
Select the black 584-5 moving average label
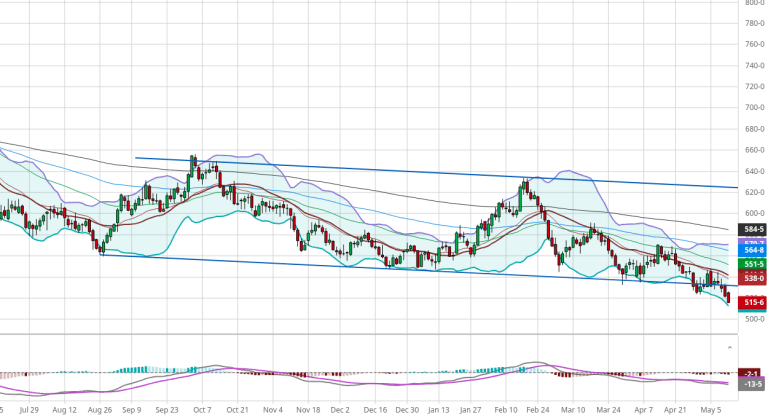point(751,229)
